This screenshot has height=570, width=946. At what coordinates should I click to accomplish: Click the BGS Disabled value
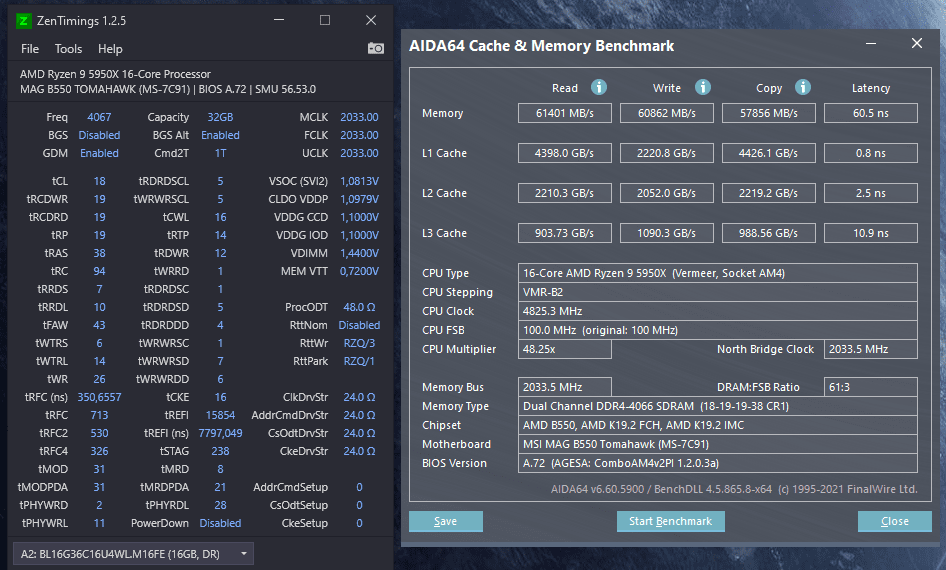point(99,135)
